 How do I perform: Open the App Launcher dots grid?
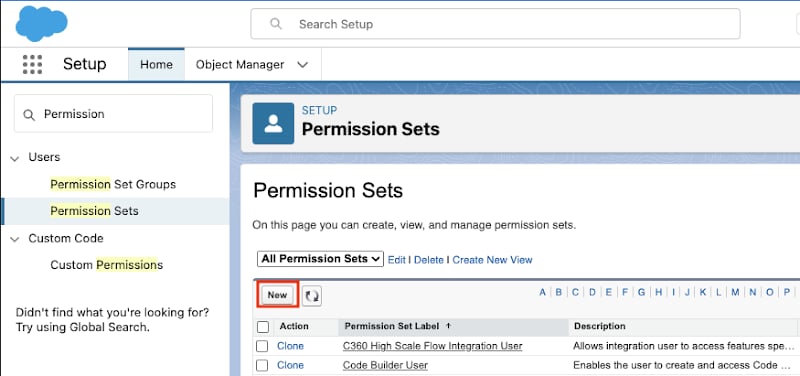[x=33, y=65]
